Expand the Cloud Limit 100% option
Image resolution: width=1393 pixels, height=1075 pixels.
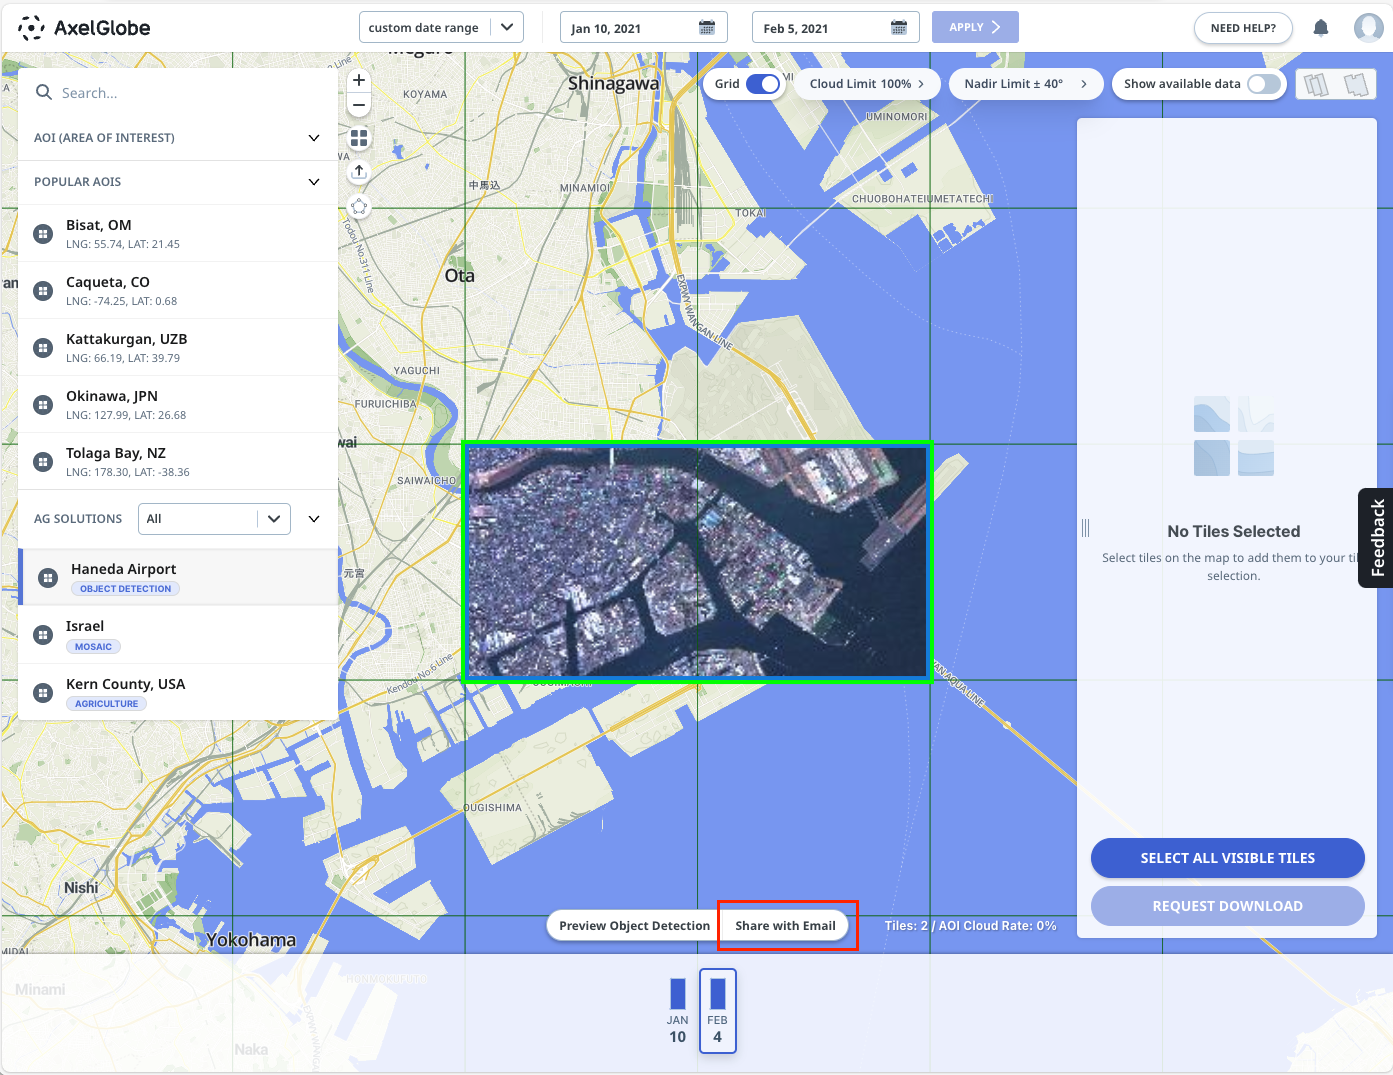pyautogui.click(x=866, y=84)
